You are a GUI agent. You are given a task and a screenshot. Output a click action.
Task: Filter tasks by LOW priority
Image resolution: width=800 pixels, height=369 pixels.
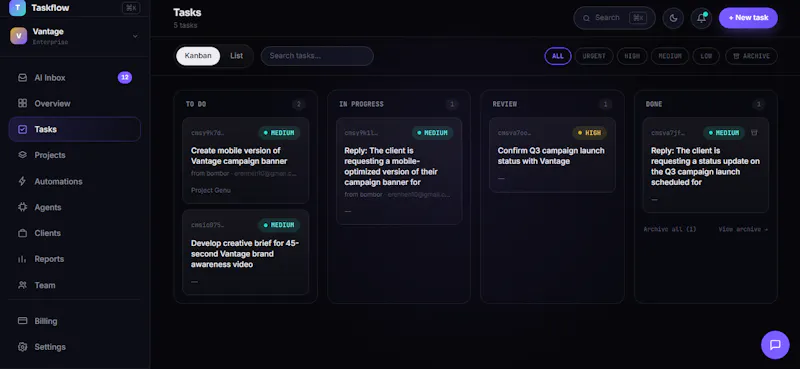click(x=706, y=56)
